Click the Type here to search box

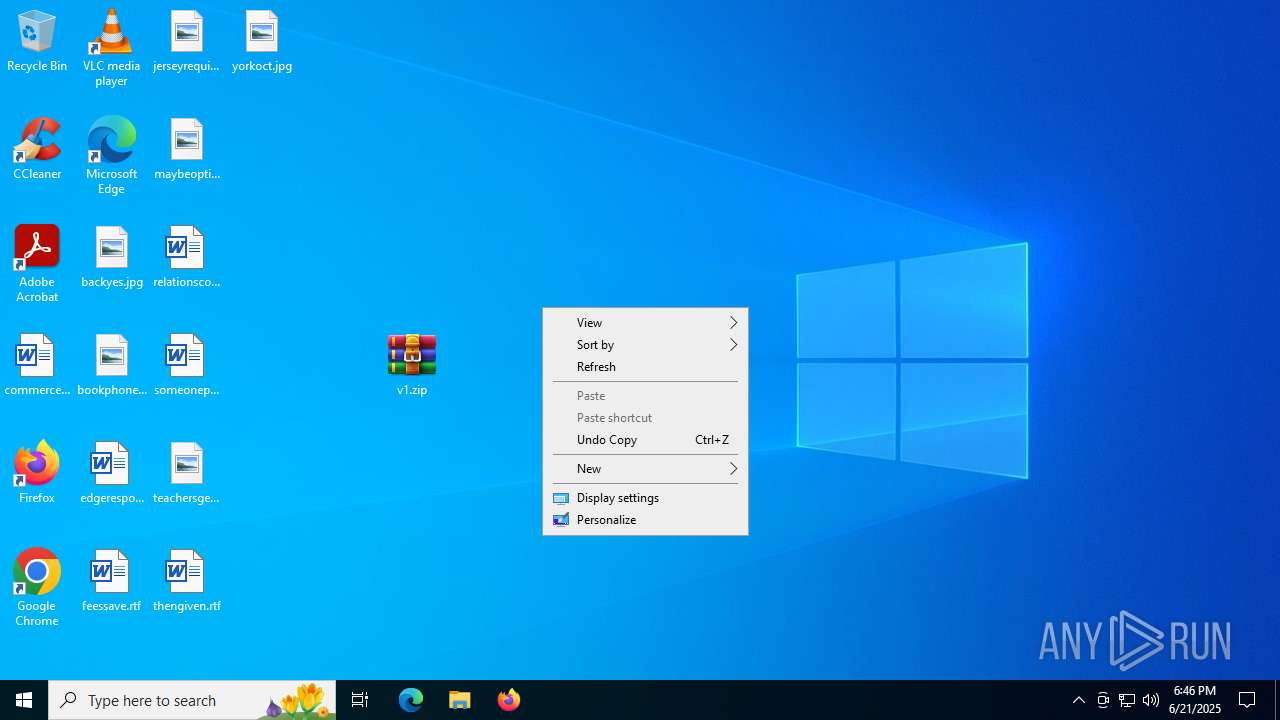click(192, 700)
